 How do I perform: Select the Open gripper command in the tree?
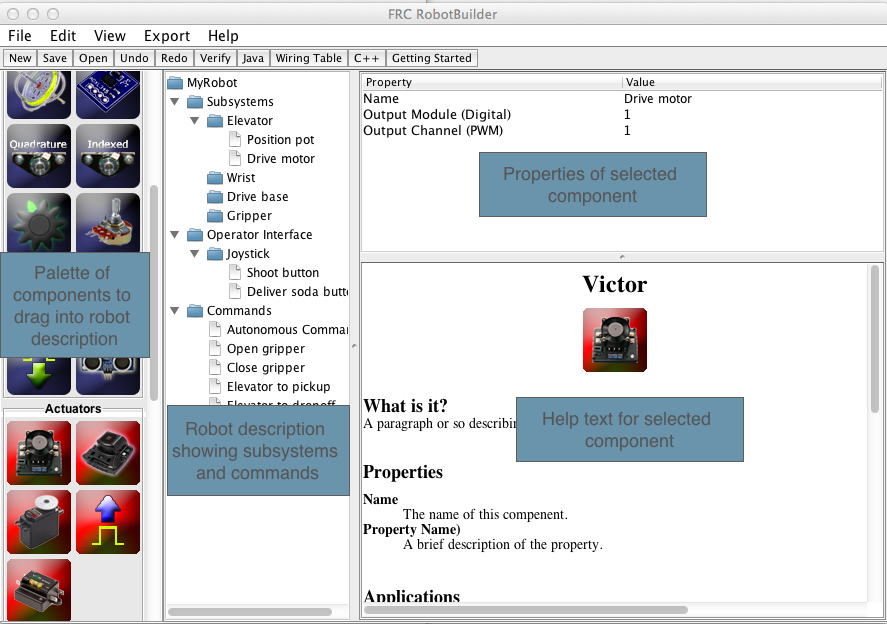click(x=265, y=348)
